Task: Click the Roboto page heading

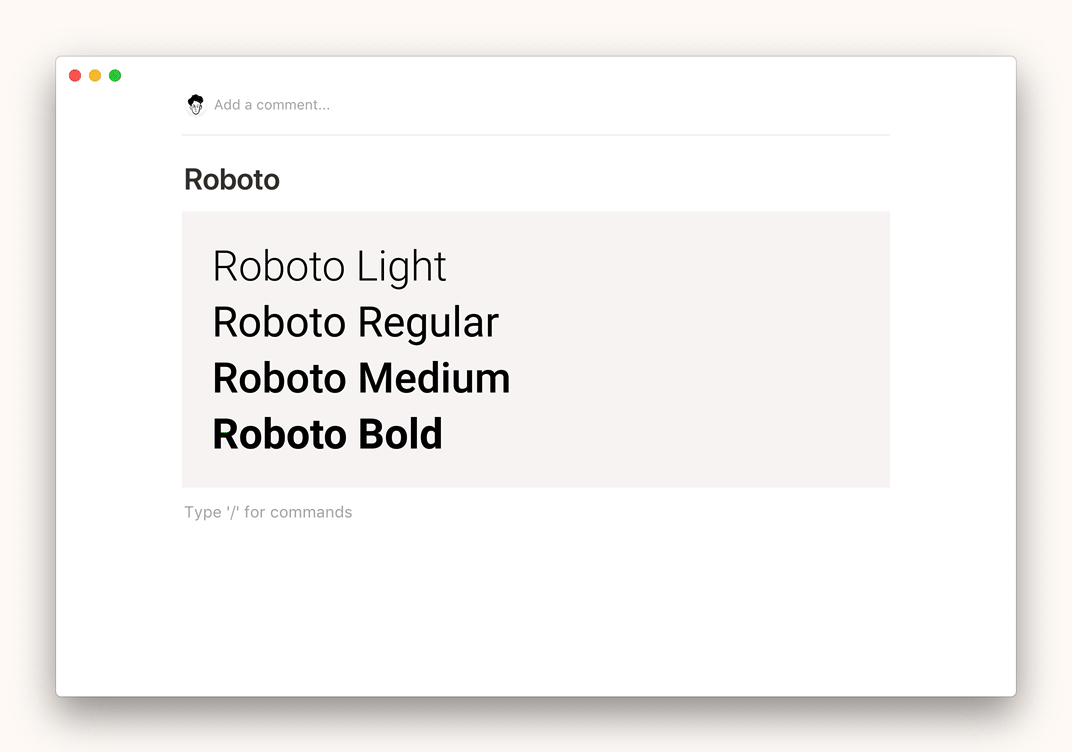Action: (232, 180)
